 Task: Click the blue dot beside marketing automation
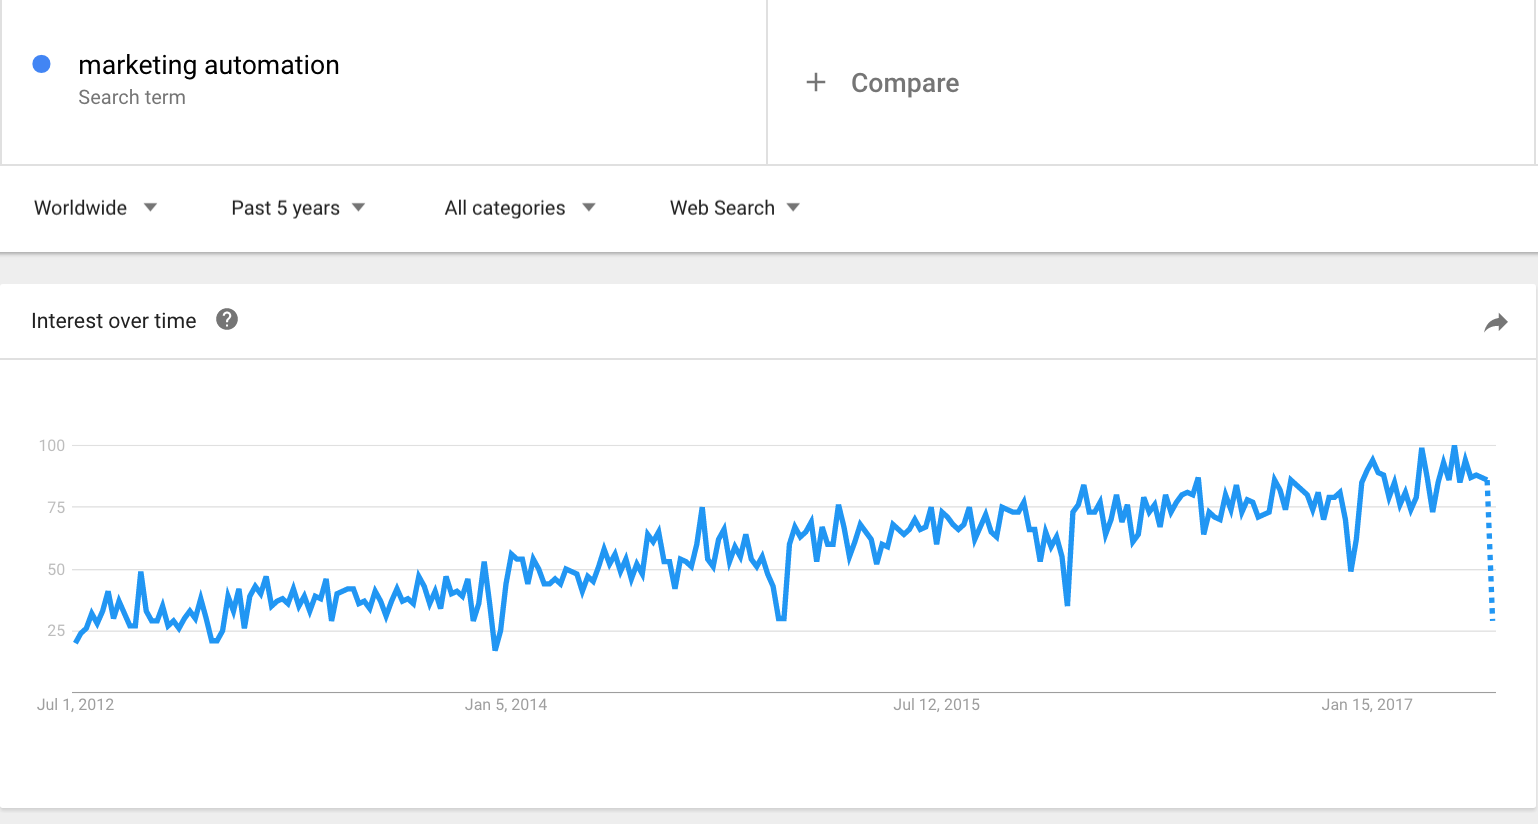42,64
